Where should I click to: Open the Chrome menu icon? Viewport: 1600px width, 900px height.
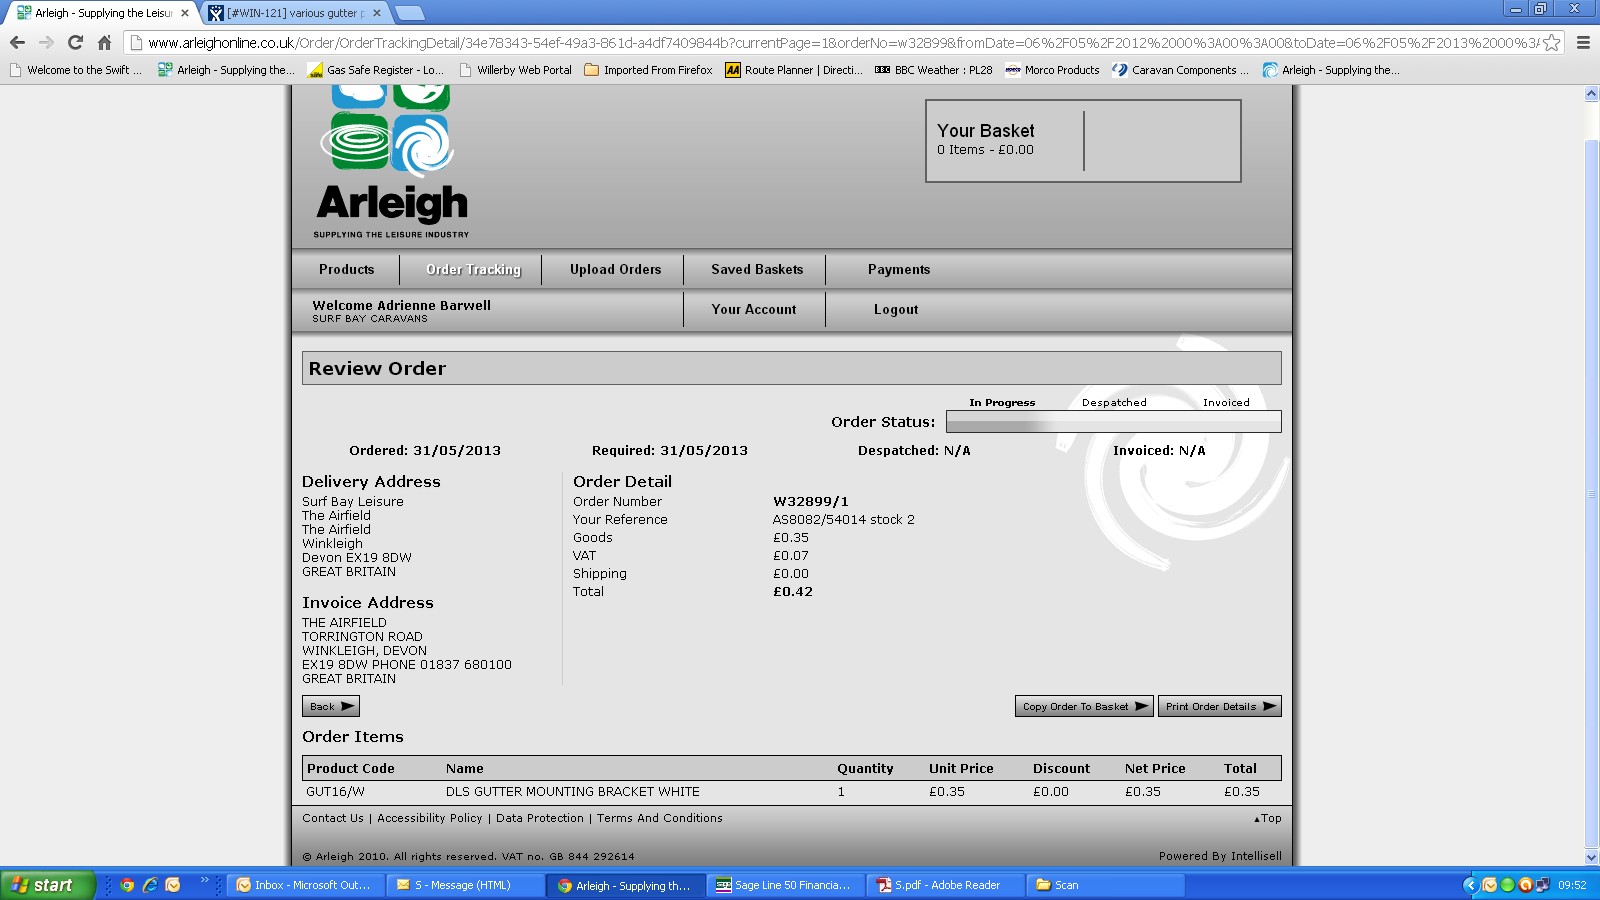pyautogui.click(x=1583, y=42)
